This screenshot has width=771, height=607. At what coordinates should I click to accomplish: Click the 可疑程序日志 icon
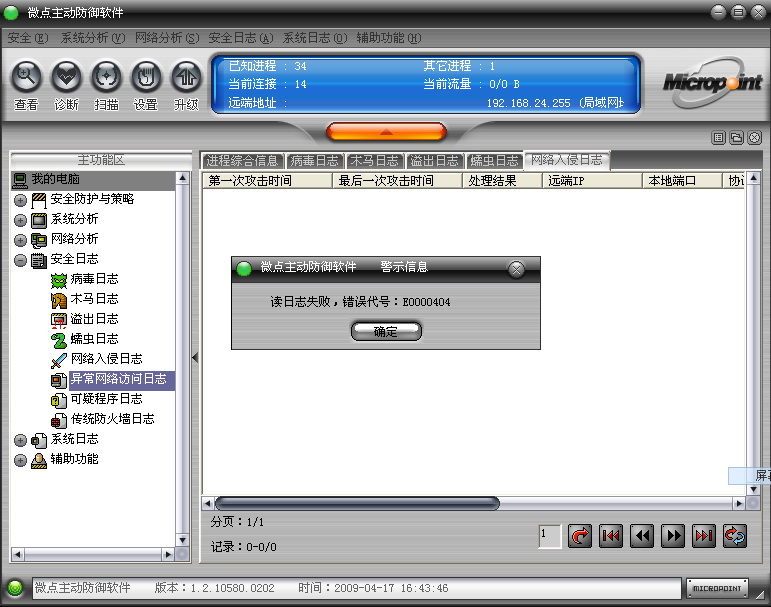click(59, 400)
